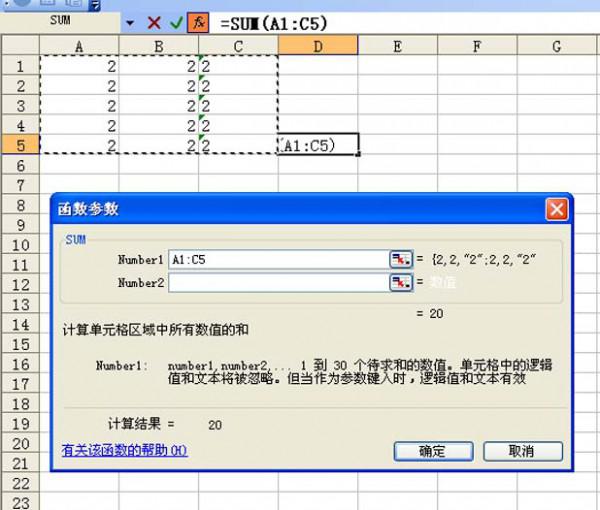Collapse dialog using Number2 range selector icon

(401, 282)
